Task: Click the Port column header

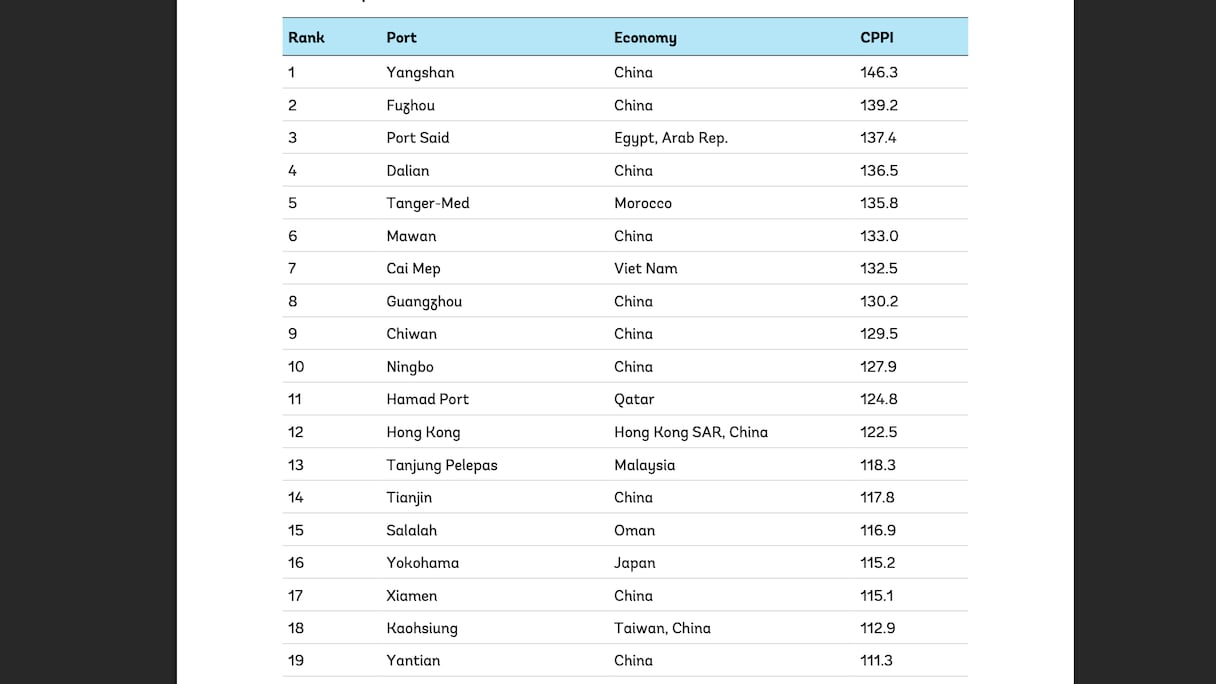Action: [401, 38]
